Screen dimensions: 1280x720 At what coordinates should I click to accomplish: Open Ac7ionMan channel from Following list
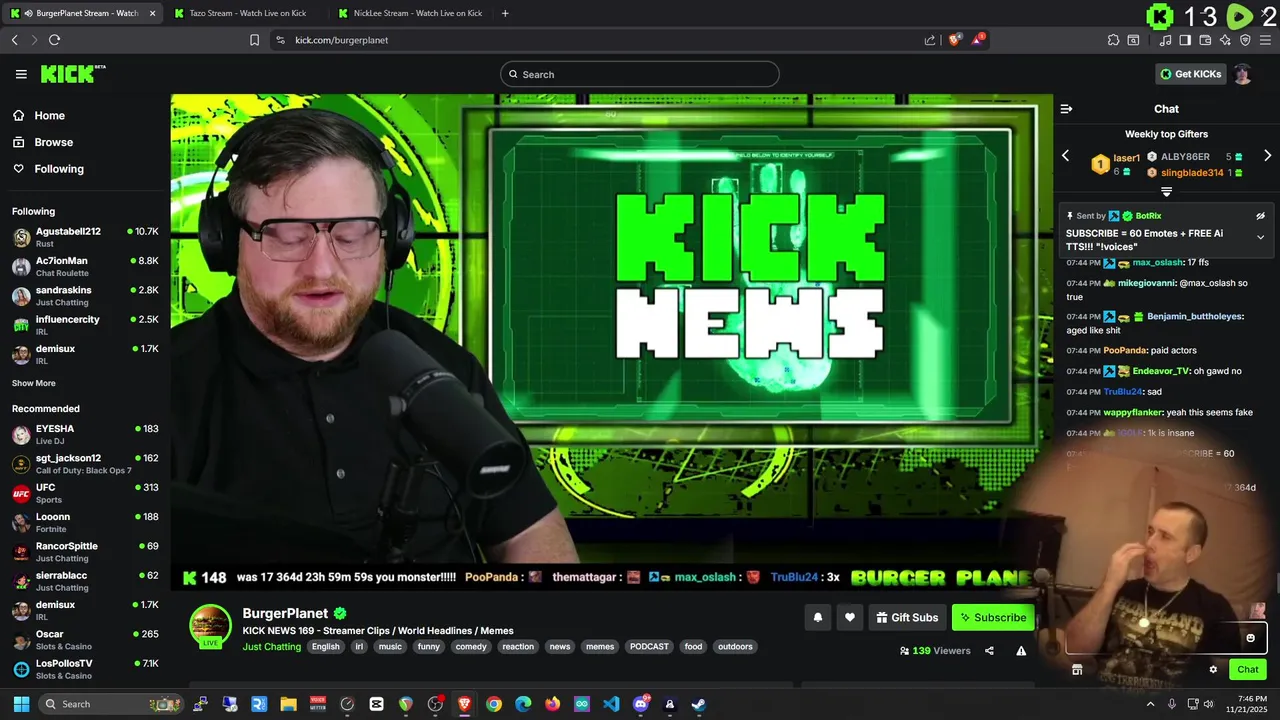(85, 266)
